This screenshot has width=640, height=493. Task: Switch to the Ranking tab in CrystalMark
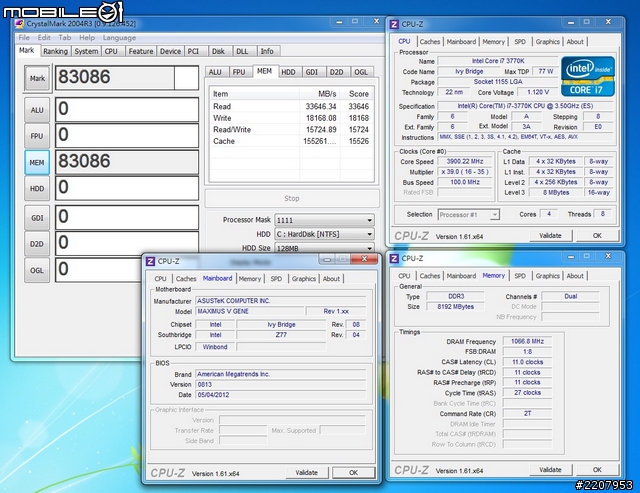pyautogui.click(x=56, y=51)
